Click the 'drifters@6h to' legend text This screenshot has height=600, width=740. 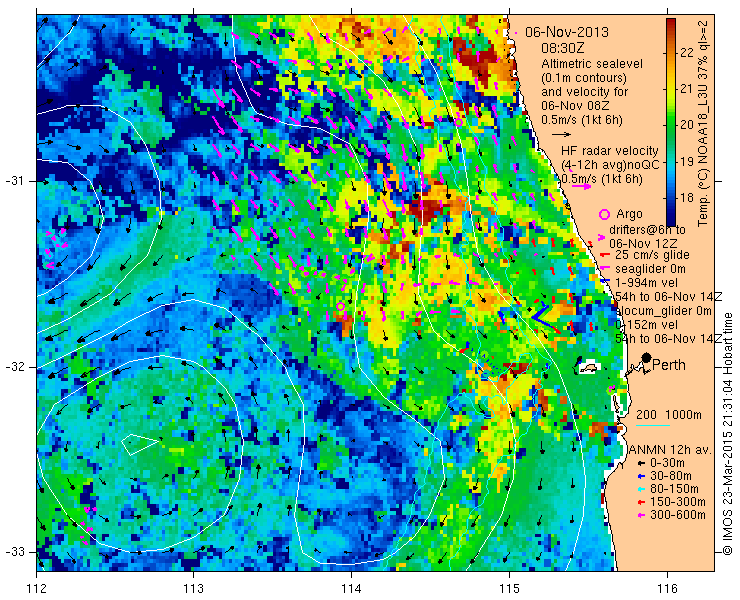tap(648, 229)
